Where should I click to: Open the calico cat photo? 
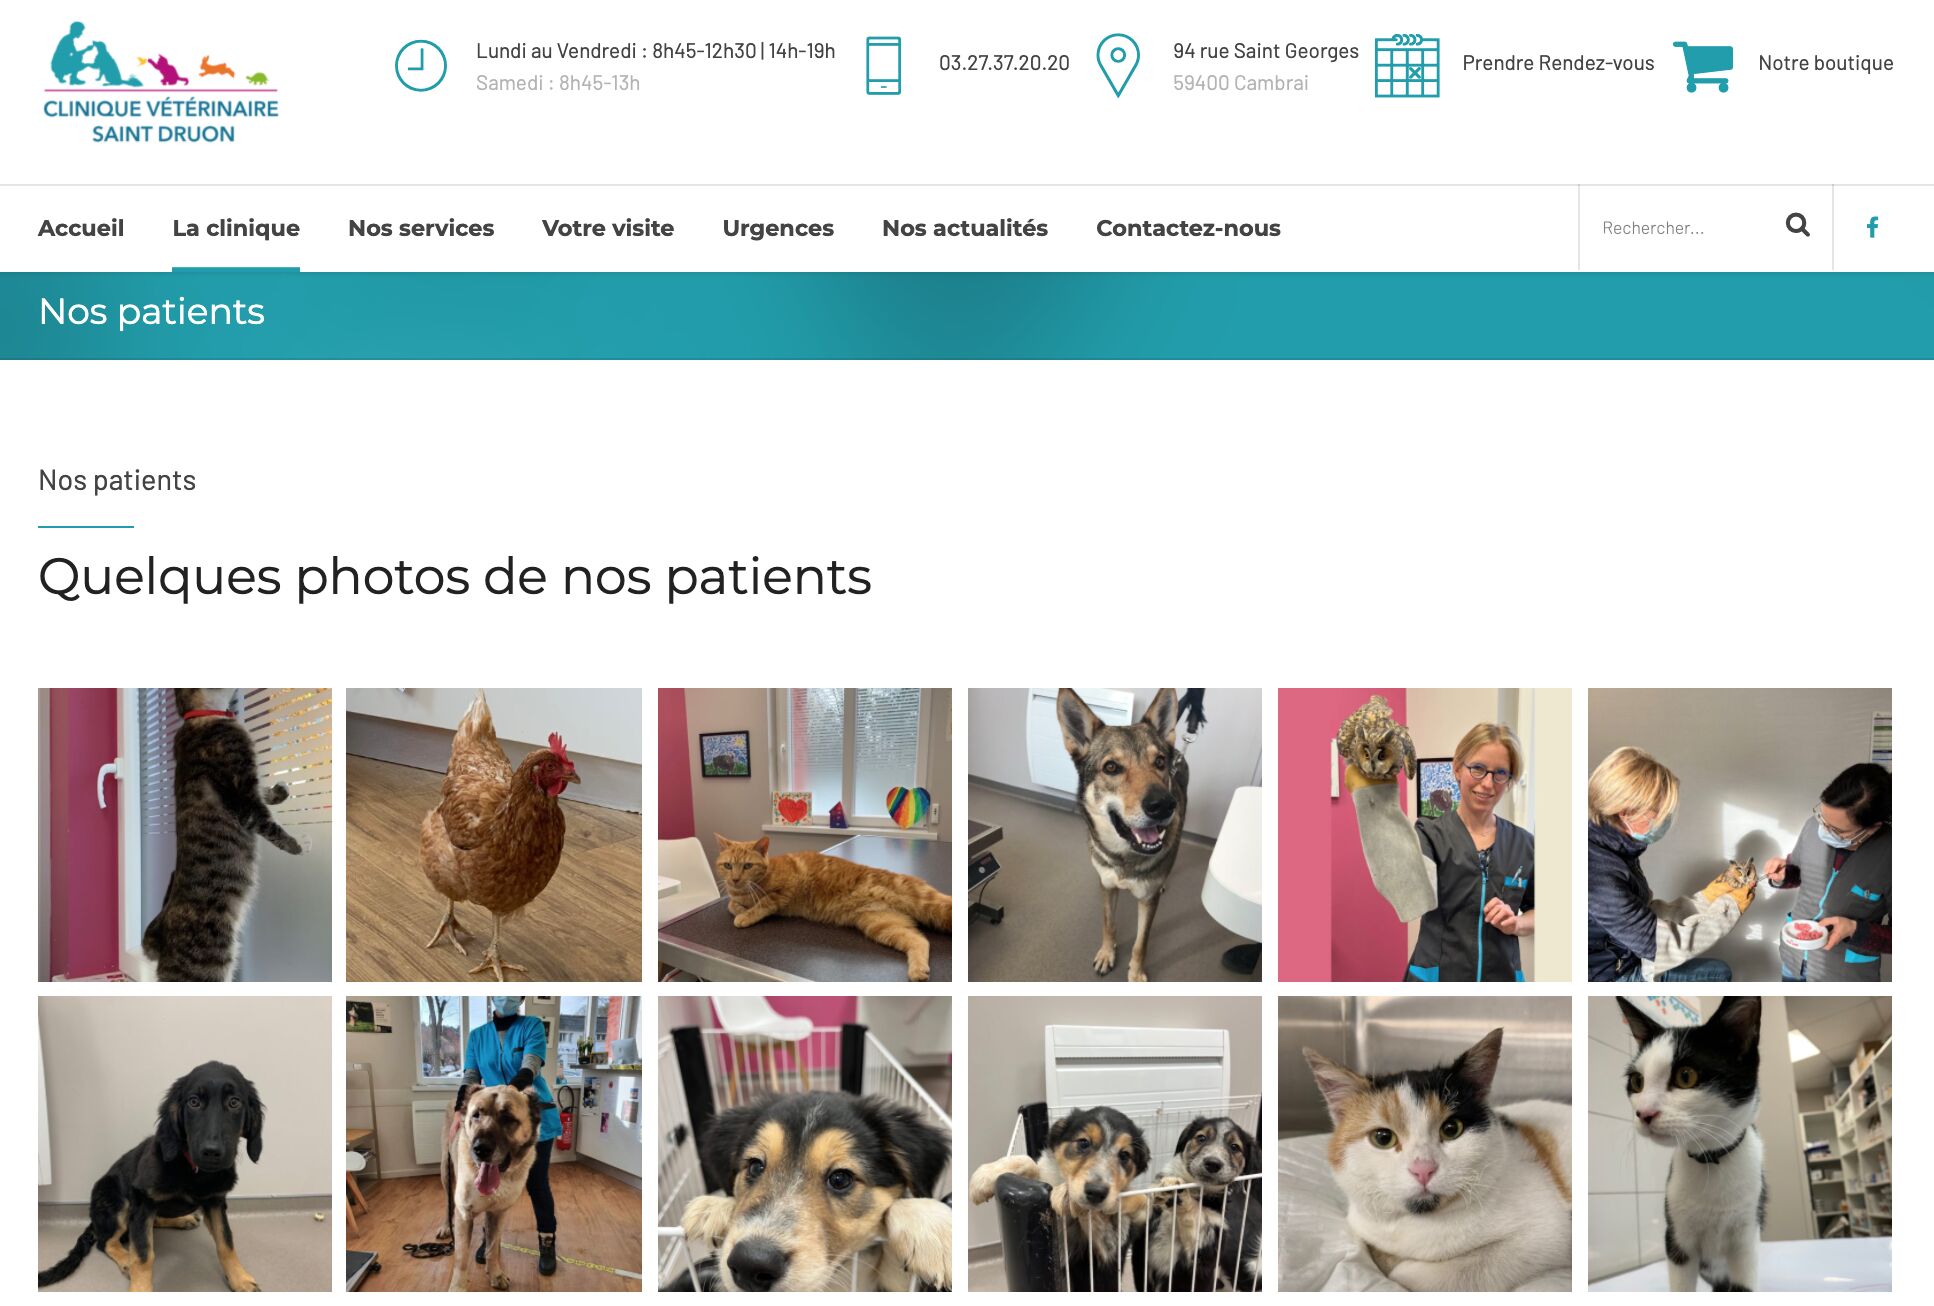pyautogui.click(x=1425, y=1144)
